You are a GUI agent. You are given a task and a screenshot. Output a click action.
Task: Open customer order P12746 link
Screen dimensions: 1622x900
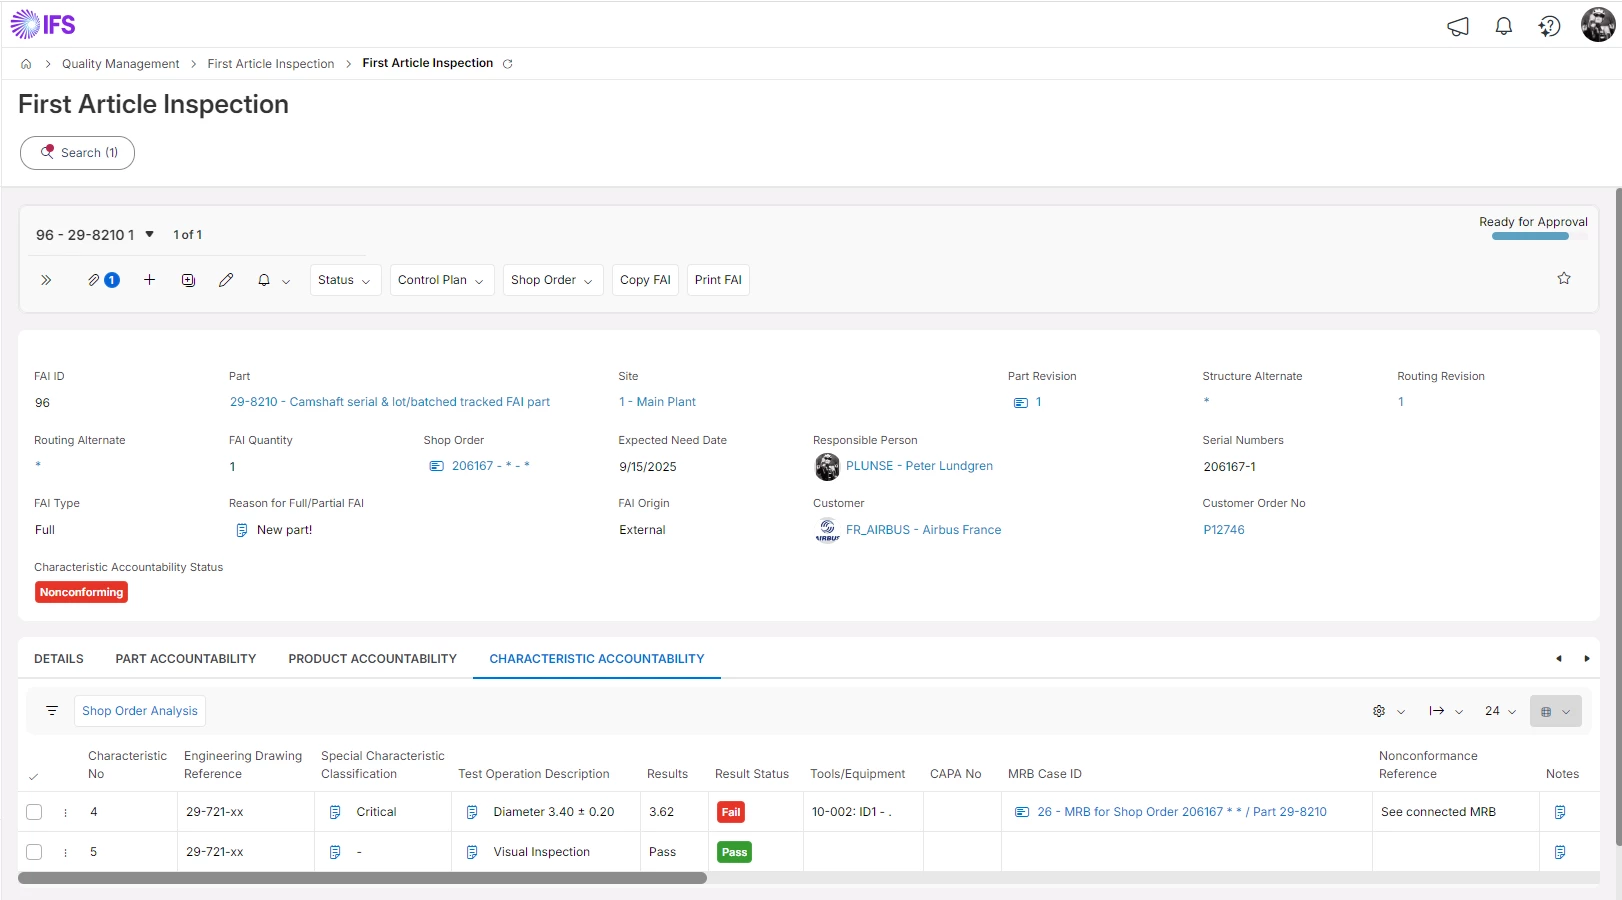pyautogui.click(x=1224, y=530)
